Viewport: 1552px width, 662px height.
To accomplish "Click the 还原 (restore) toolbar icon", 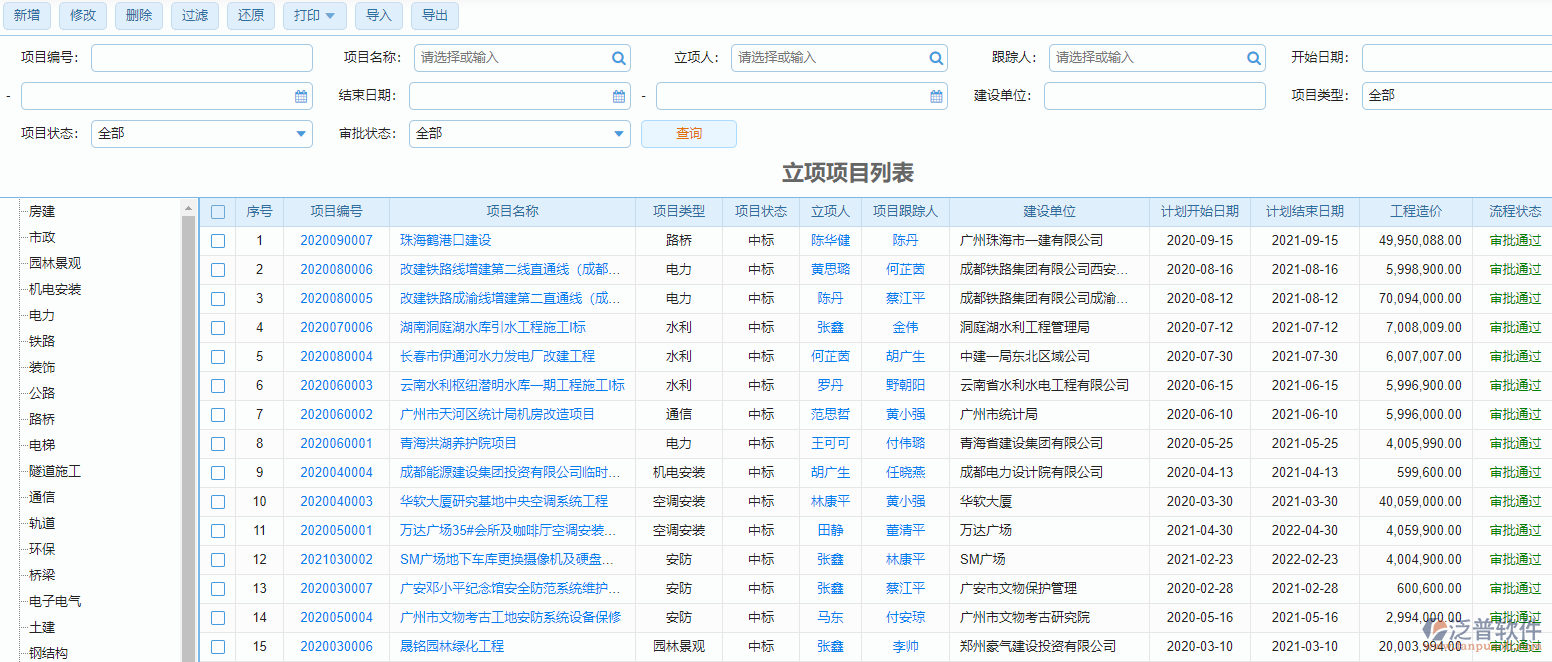I will tap(250, 15).
